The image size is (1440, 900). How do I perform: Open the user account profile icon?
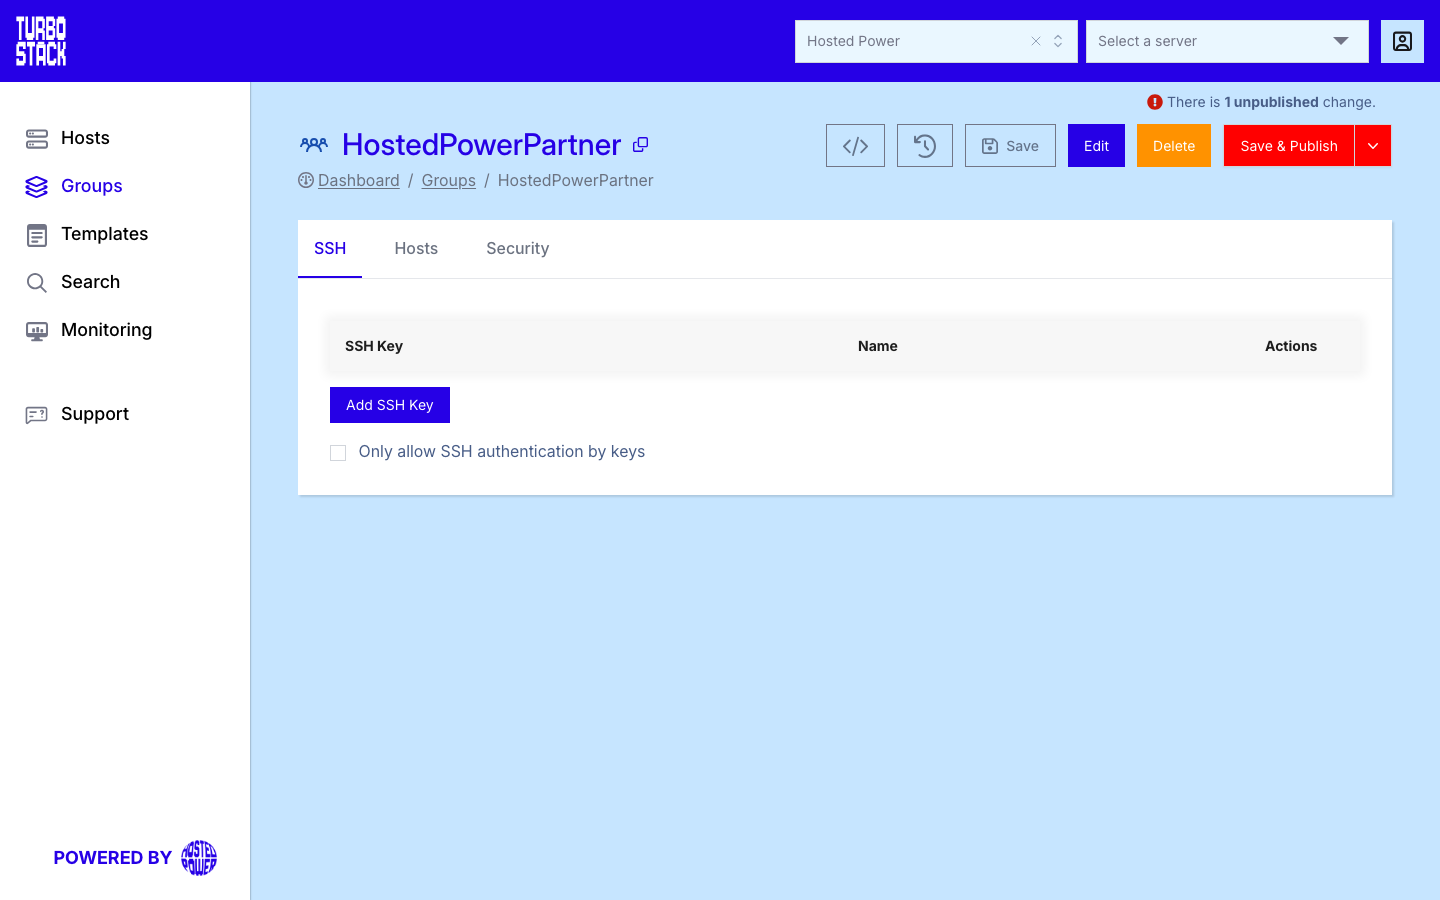[x=1402, y=41]
